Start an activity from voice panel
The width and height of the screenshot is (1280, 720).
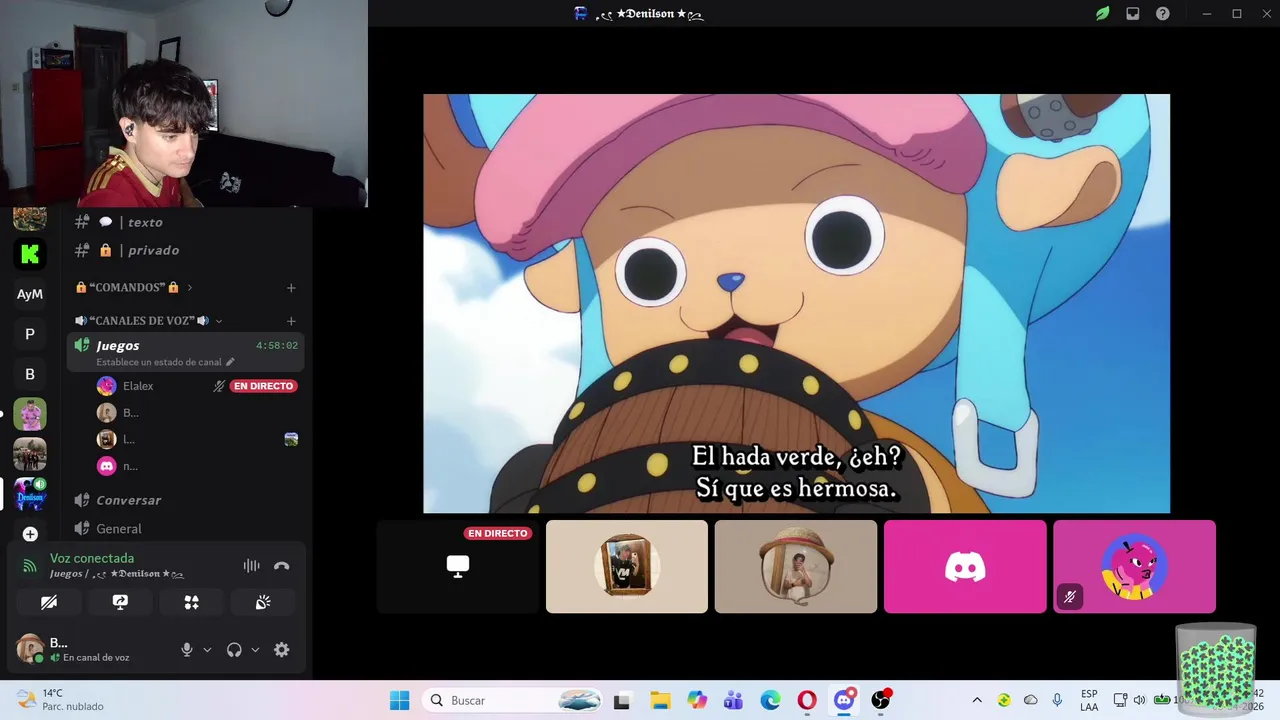[x=191, y=602]
